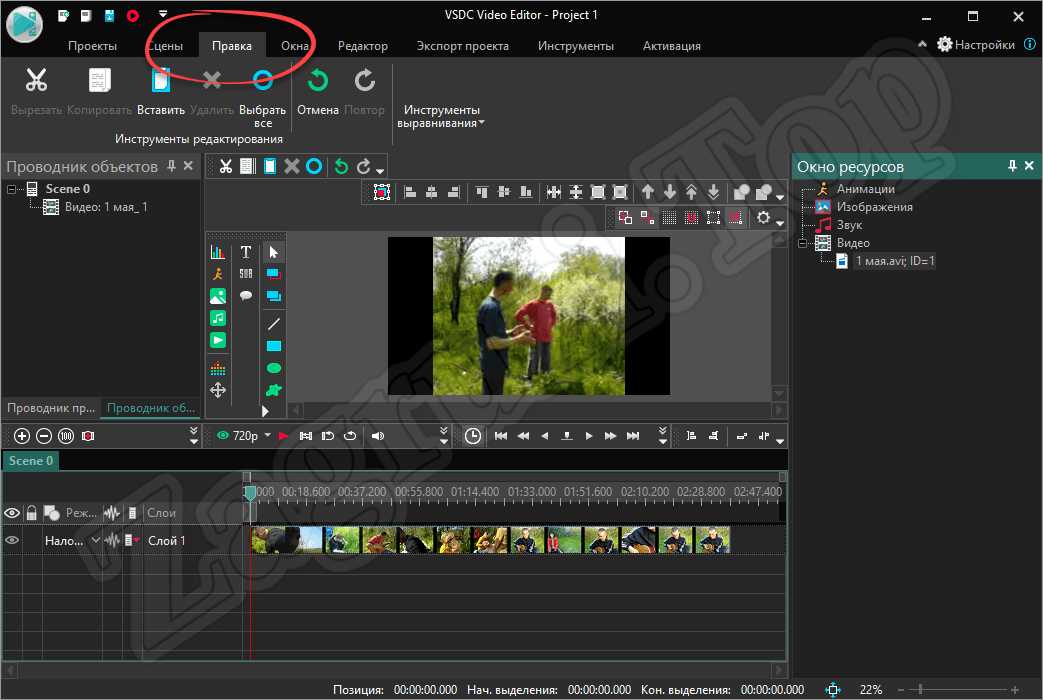
Task: Undo with the Отмена ribbon icon
Action: pos(317,80)
